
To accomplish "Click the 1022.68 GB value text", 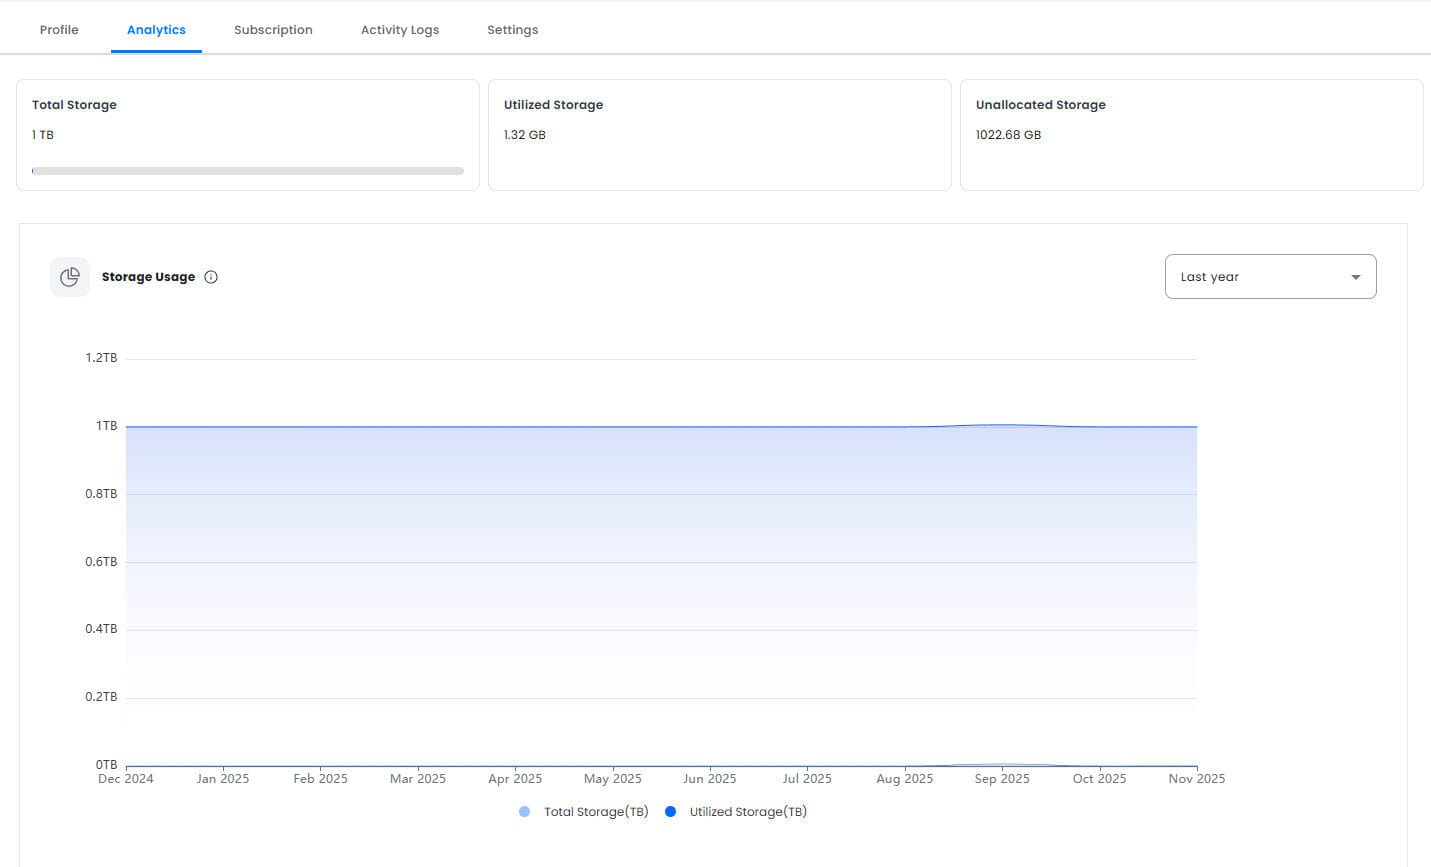I will tap(1009, 134).
